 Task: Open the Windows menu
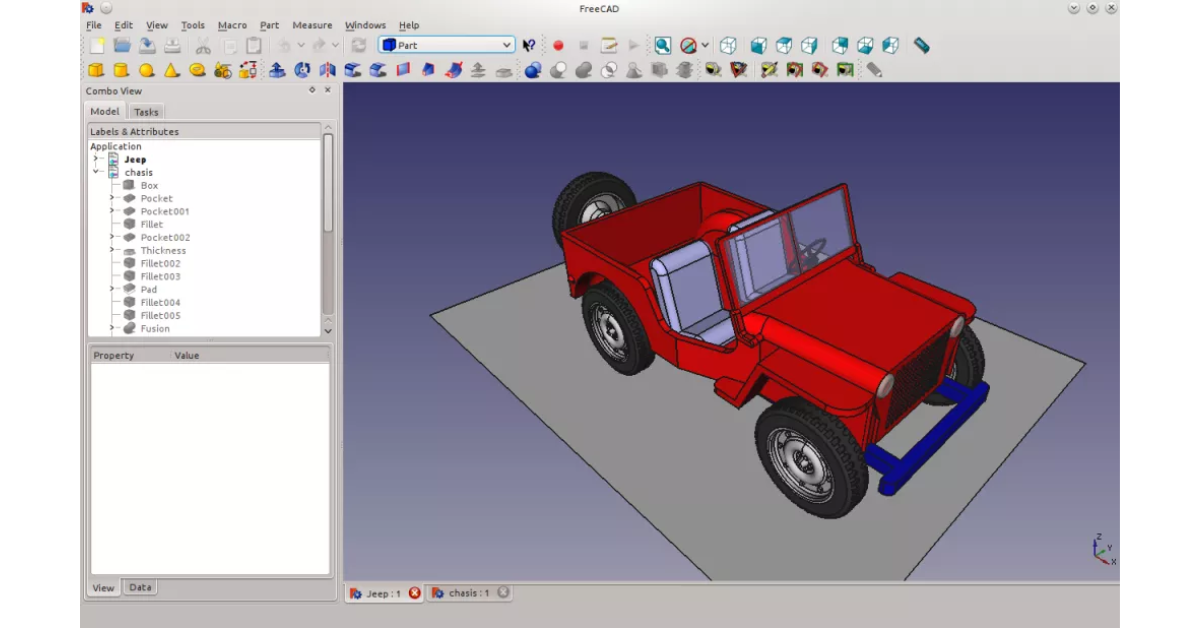[365, 25]
